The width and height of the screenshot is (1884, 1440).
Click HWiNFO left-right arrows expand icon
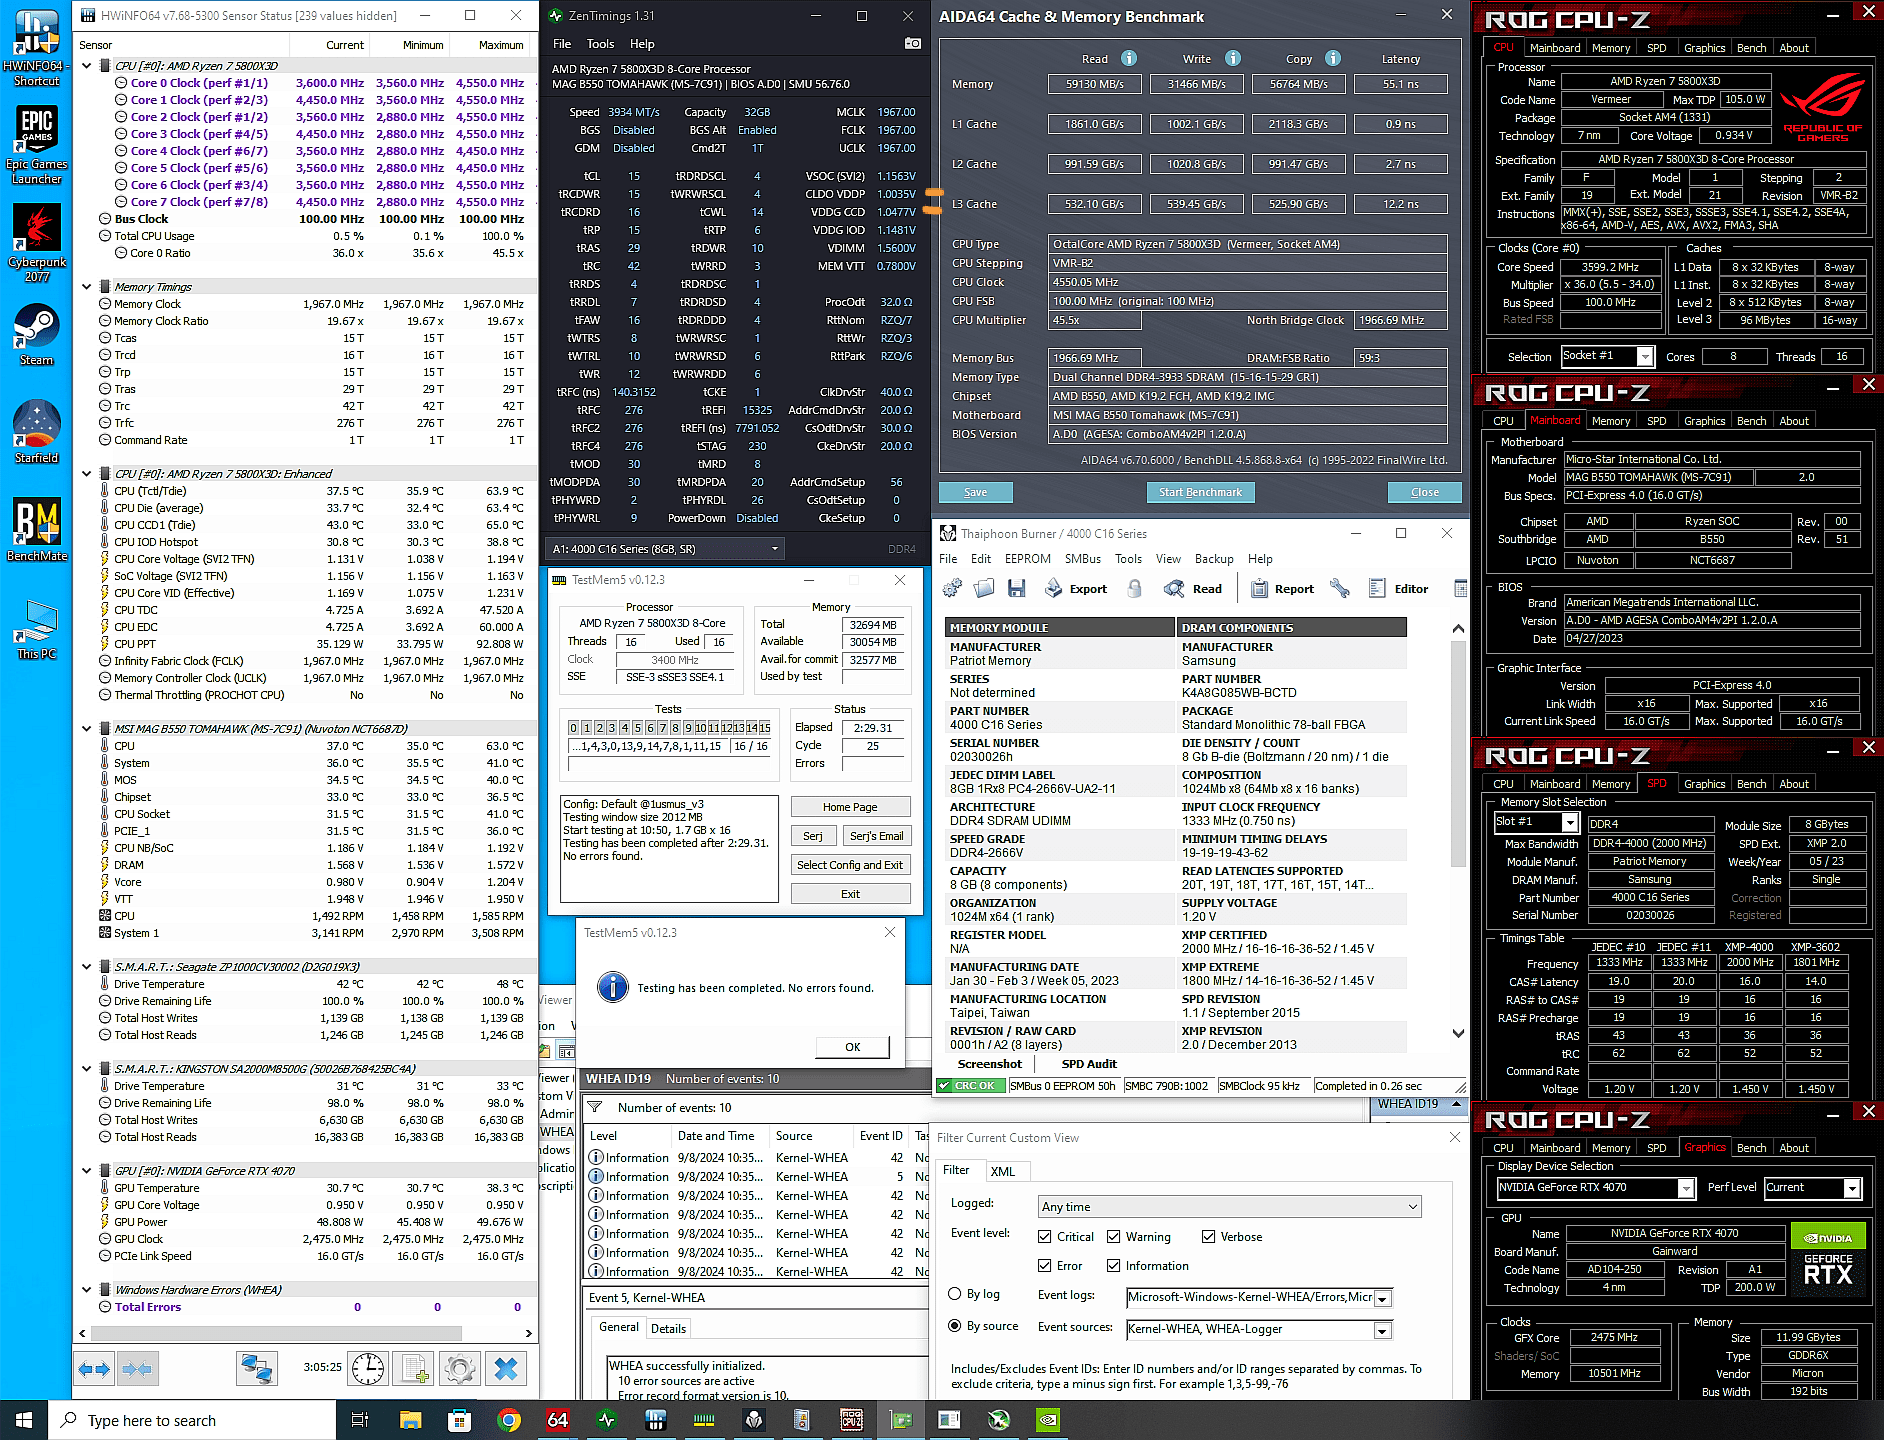click(x=94, y=1368)
